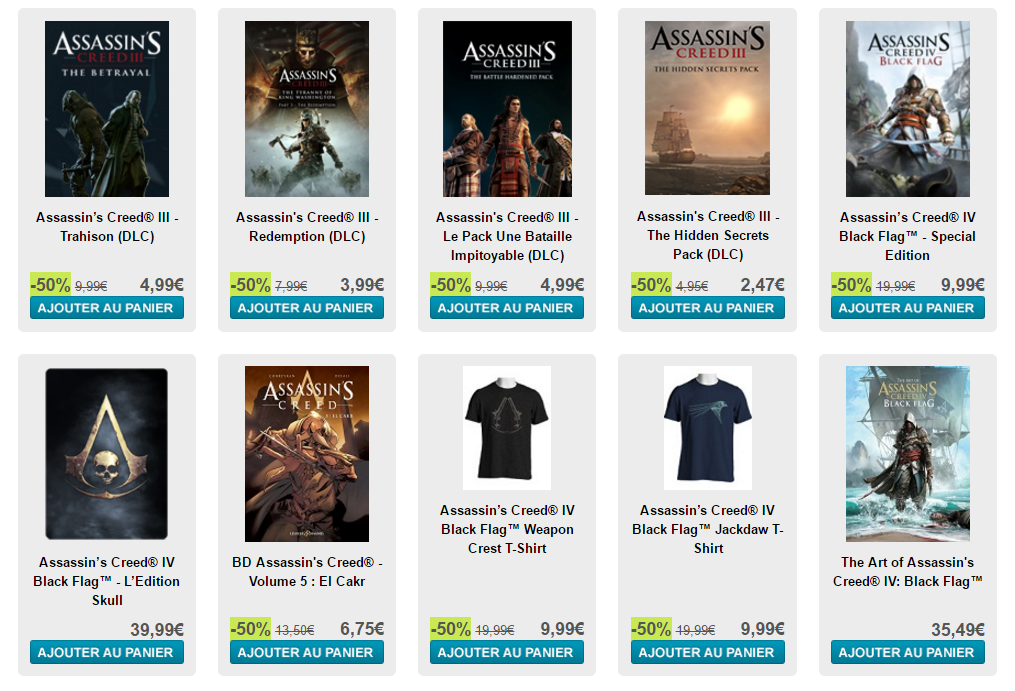The image size is (1015, 691).
Task: Add Black Flag Special Edition to cart
Action: click(908, 308)
